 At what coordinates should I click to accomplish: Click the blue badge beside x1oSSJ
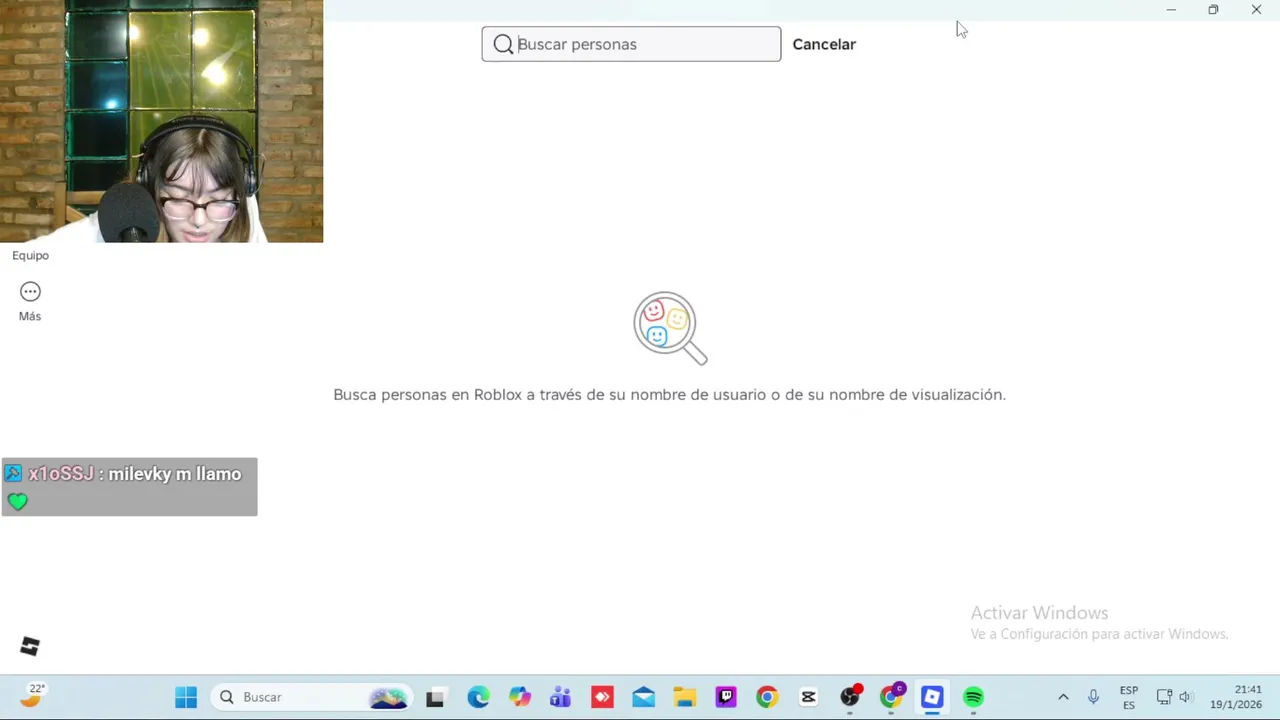(13, 473)
